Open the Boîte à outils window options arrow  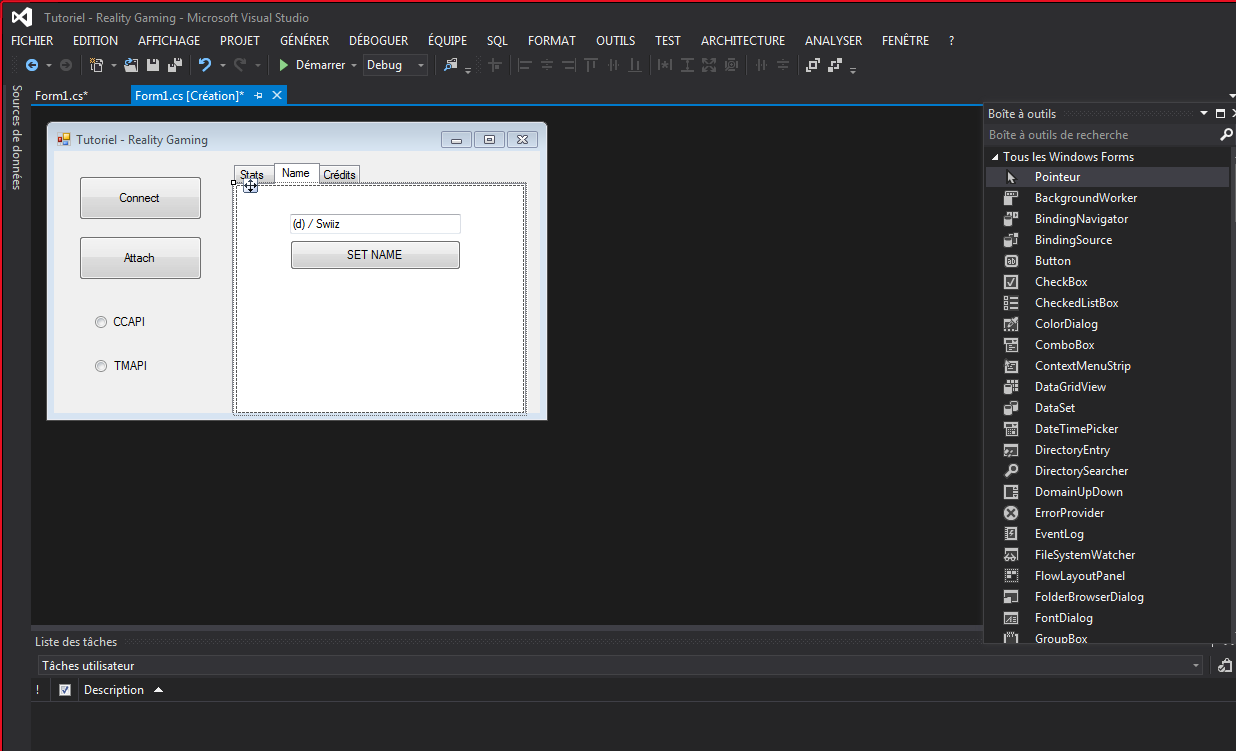click(x=1204, y=114)
